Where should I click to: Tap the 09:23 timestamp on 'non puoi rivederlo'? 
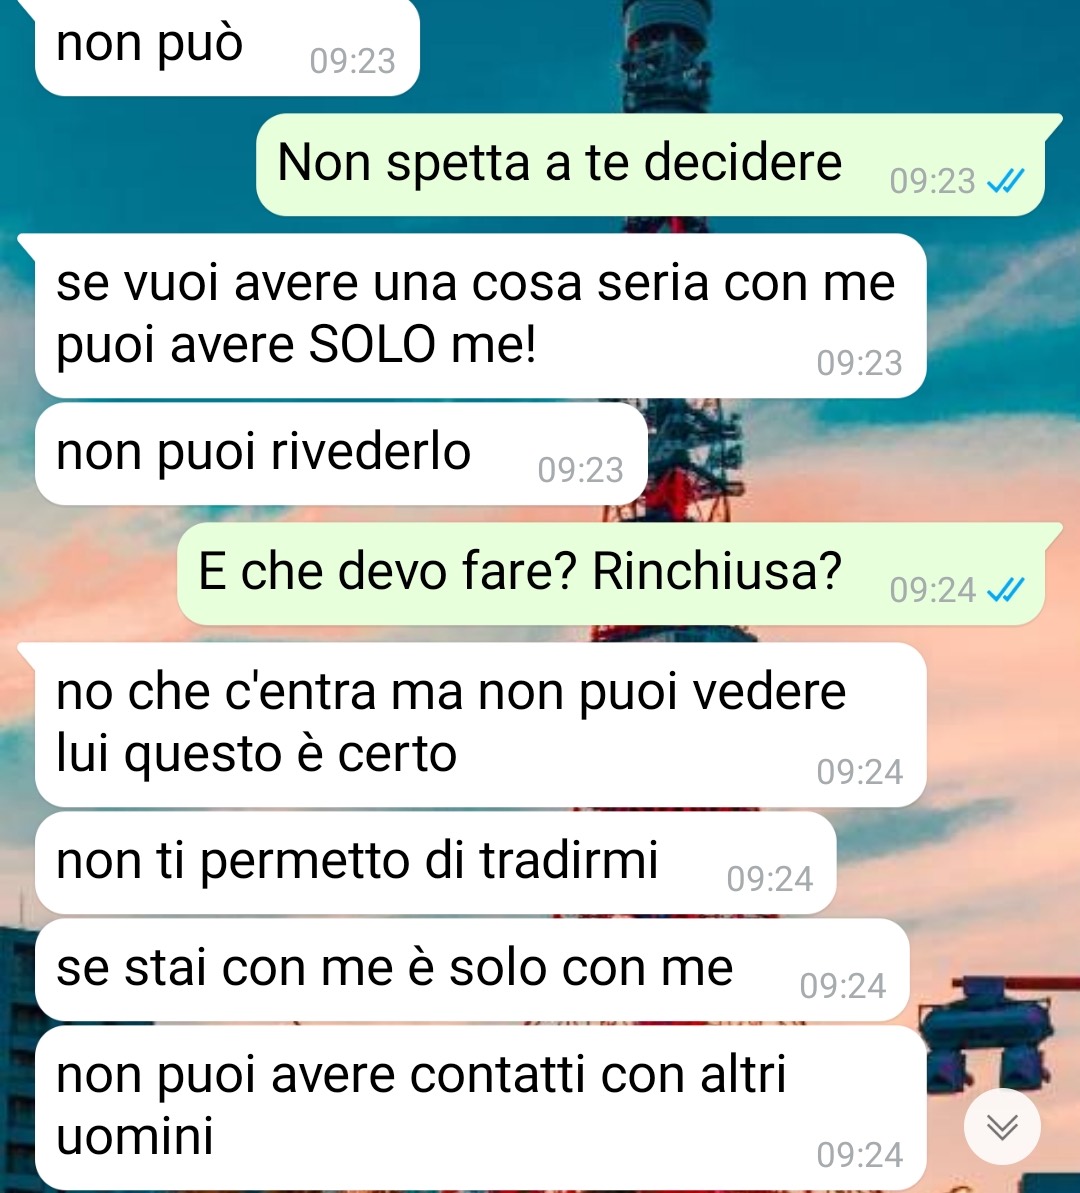tap(581, 470)
